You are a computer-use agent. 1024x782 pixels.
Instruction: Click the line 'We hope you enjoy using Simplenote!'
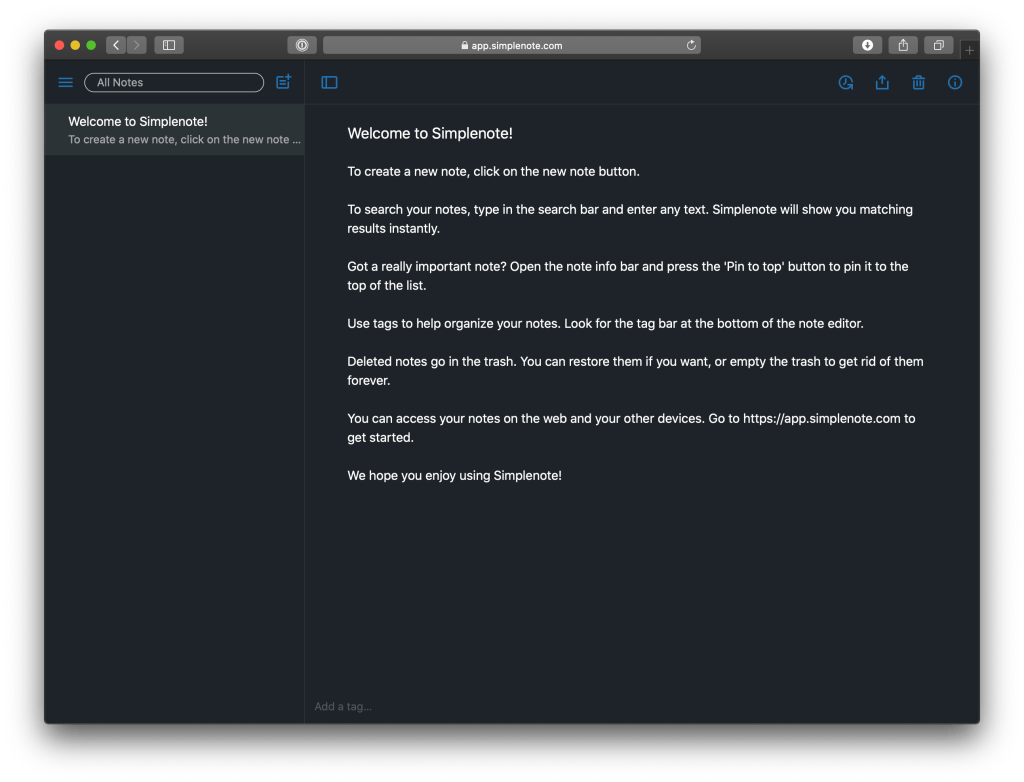pos(455,476)
